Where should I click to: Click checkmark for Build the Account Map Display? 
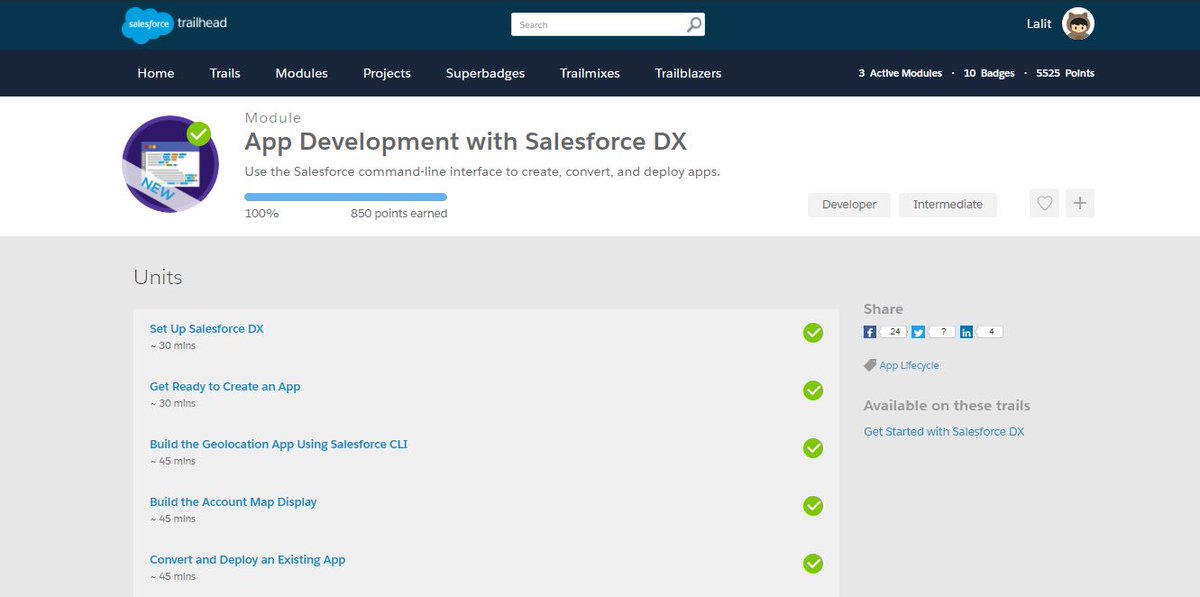point(813,506)
